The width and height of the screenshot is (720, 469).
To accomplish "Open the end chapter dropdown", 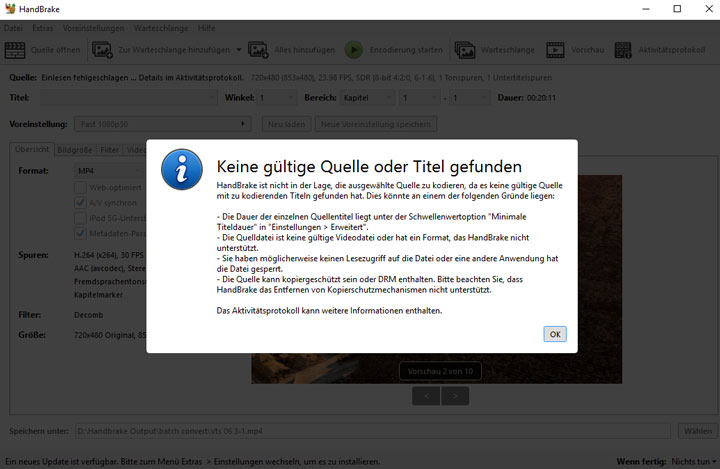I will 470,97.
